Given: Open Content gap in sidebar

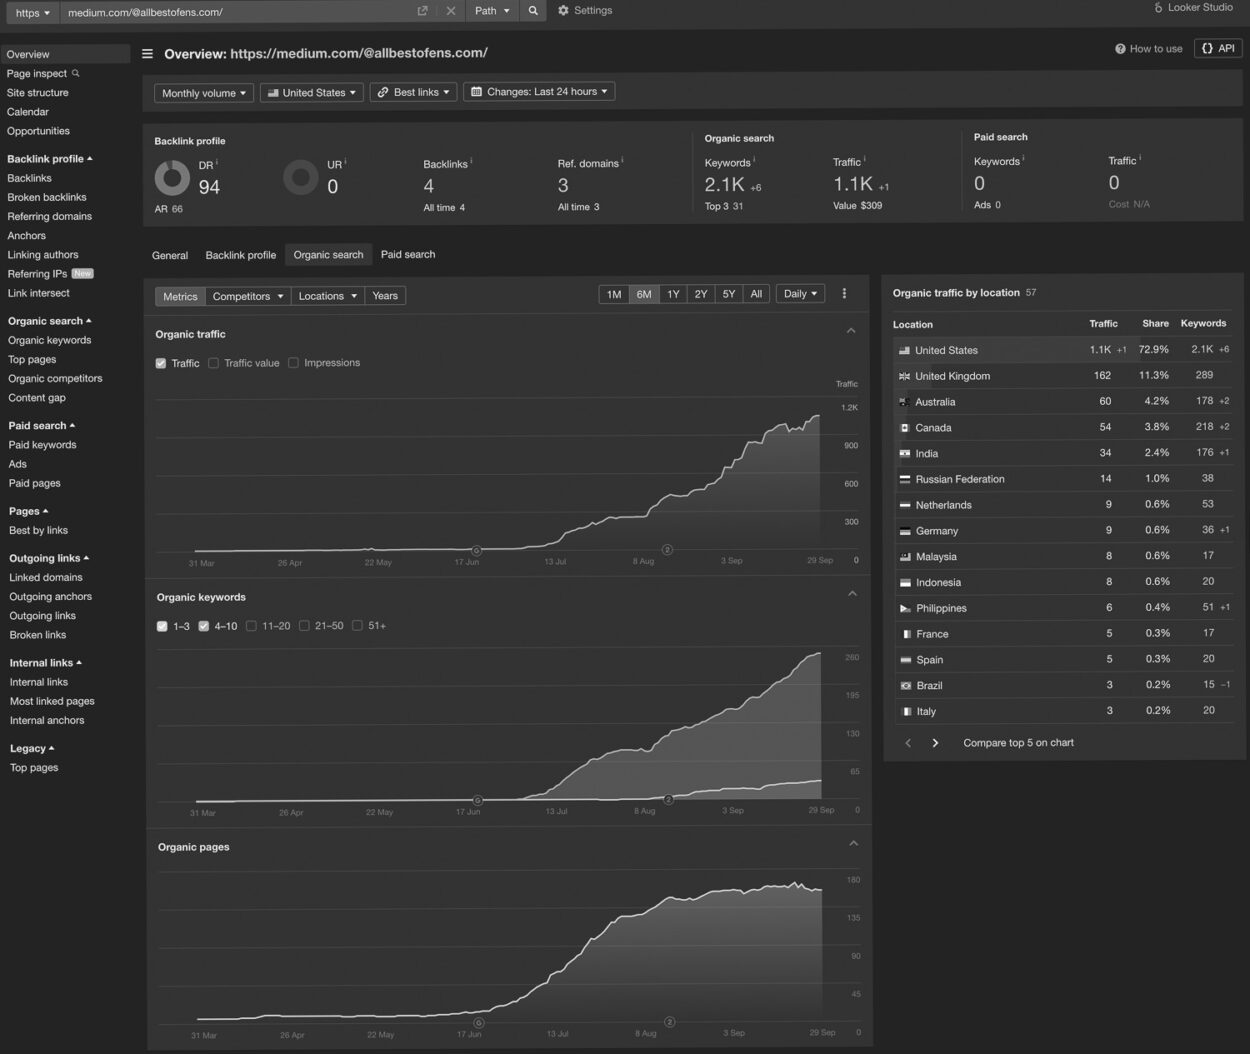Looking at the screenshot, I should 37,398.
